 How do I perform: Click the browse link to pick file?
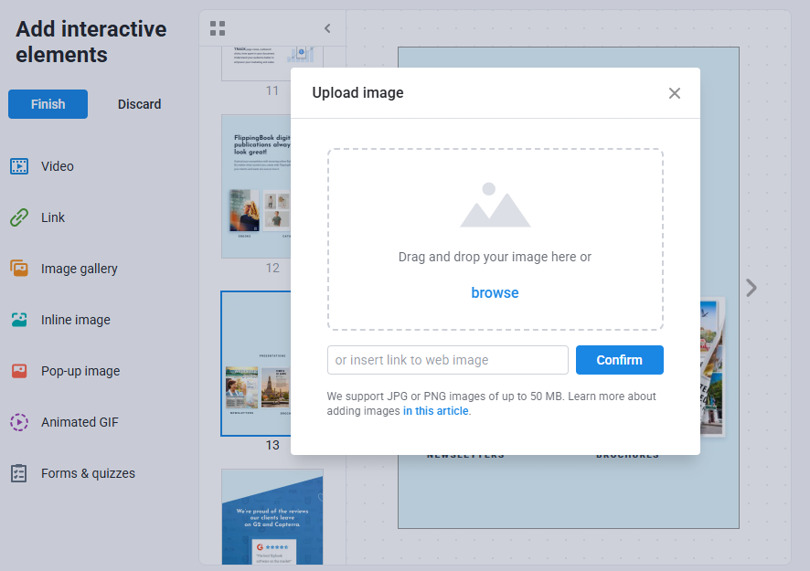point(495,293)
